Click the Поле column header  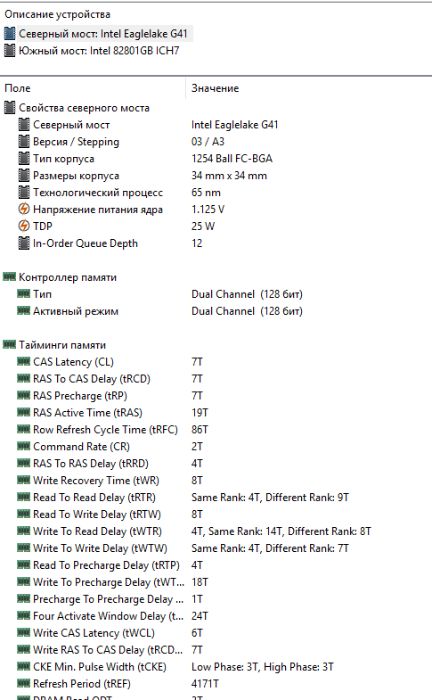click(x=17, y=88)
